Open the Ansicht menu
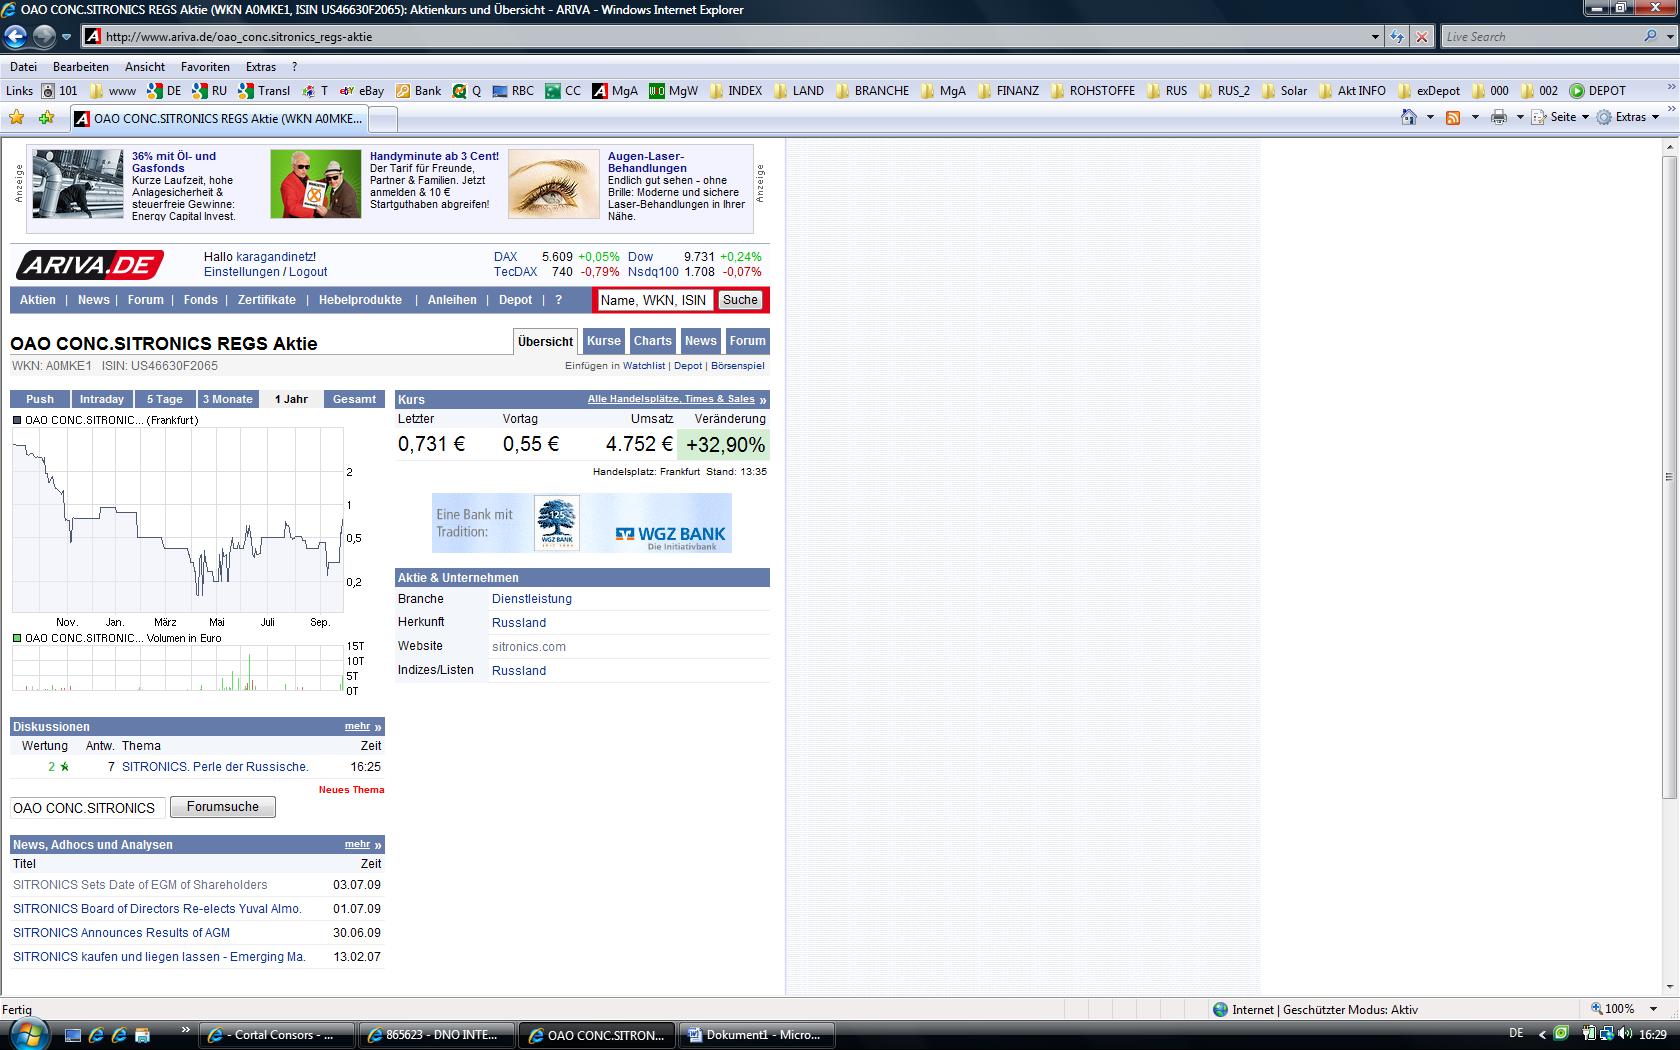 145,67
